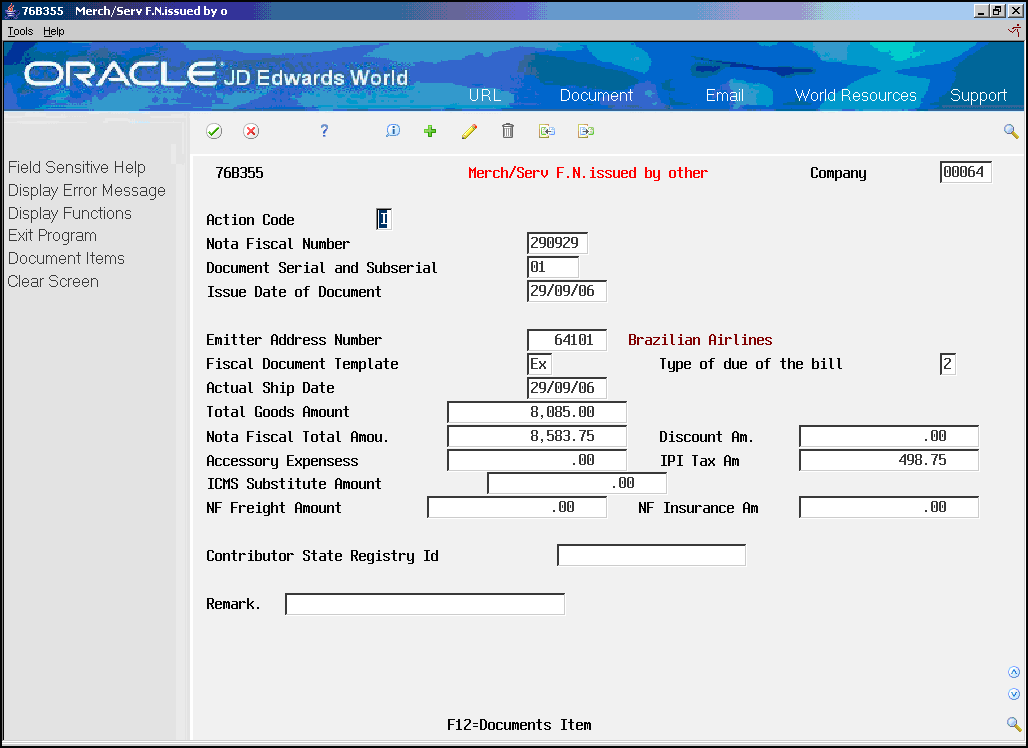The image size is (1028, 748).
Task: Click NF Insurance Am field
Action: pyautogui.click(x=888, y=507)
